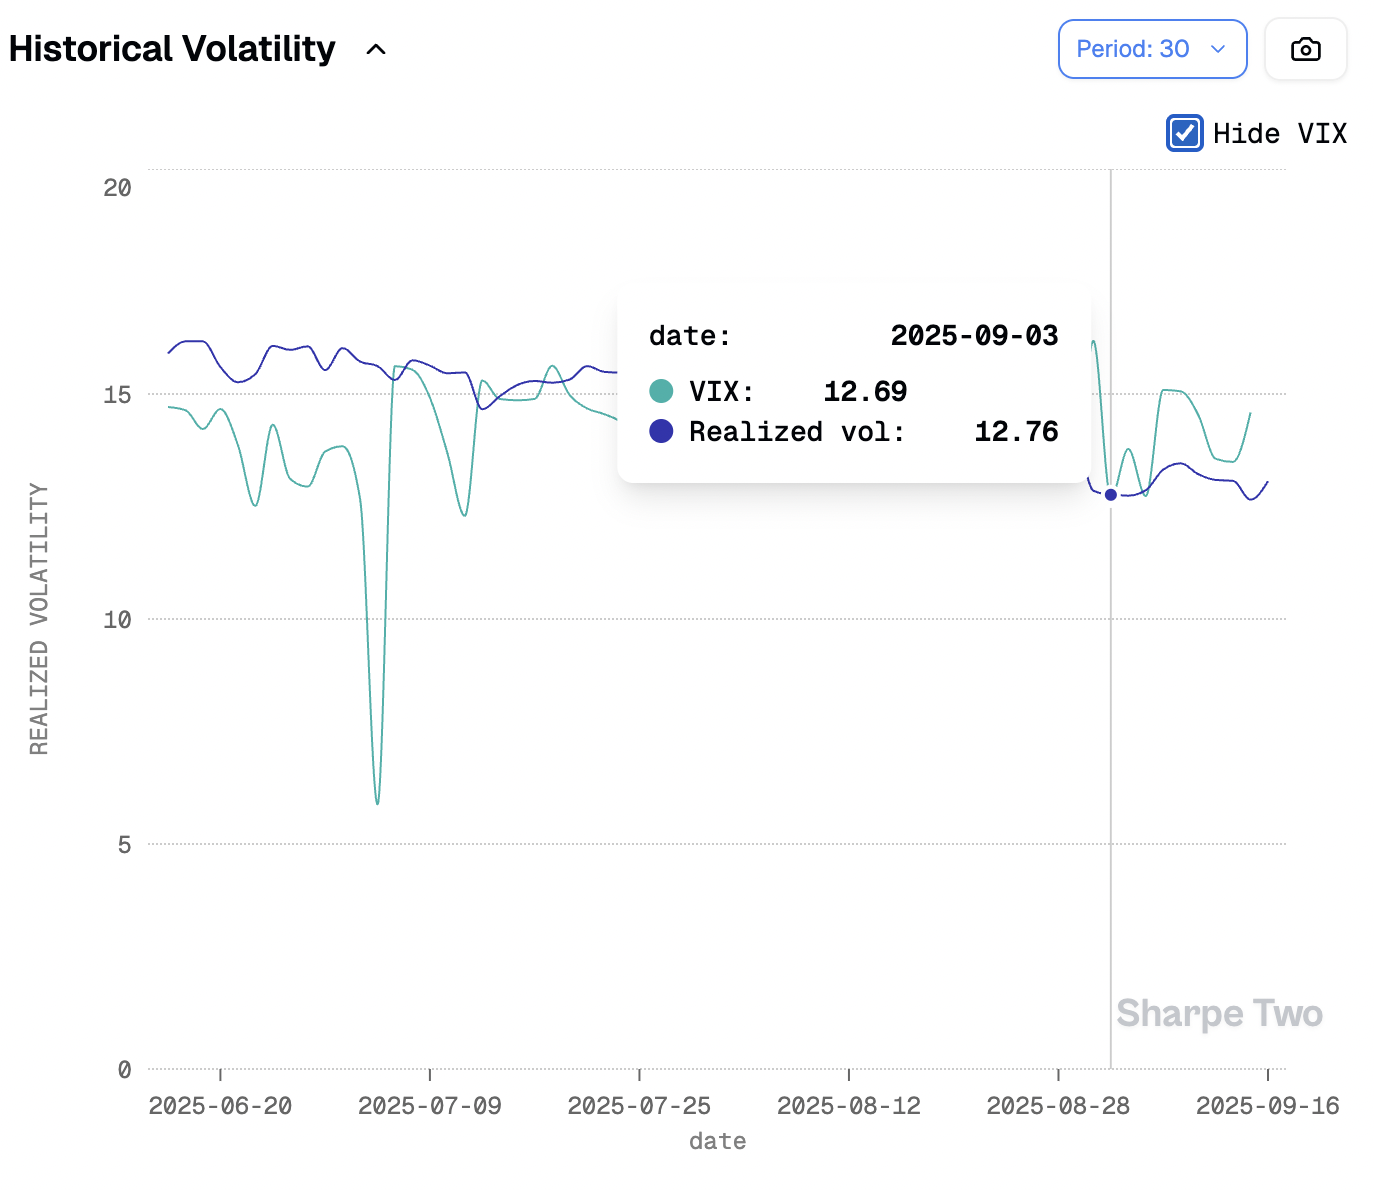Click the REALIZED VOLATILITY y-axis title
Image resolution: width=1374 pixels, height=1190 pixels.
tap(39, 619)
